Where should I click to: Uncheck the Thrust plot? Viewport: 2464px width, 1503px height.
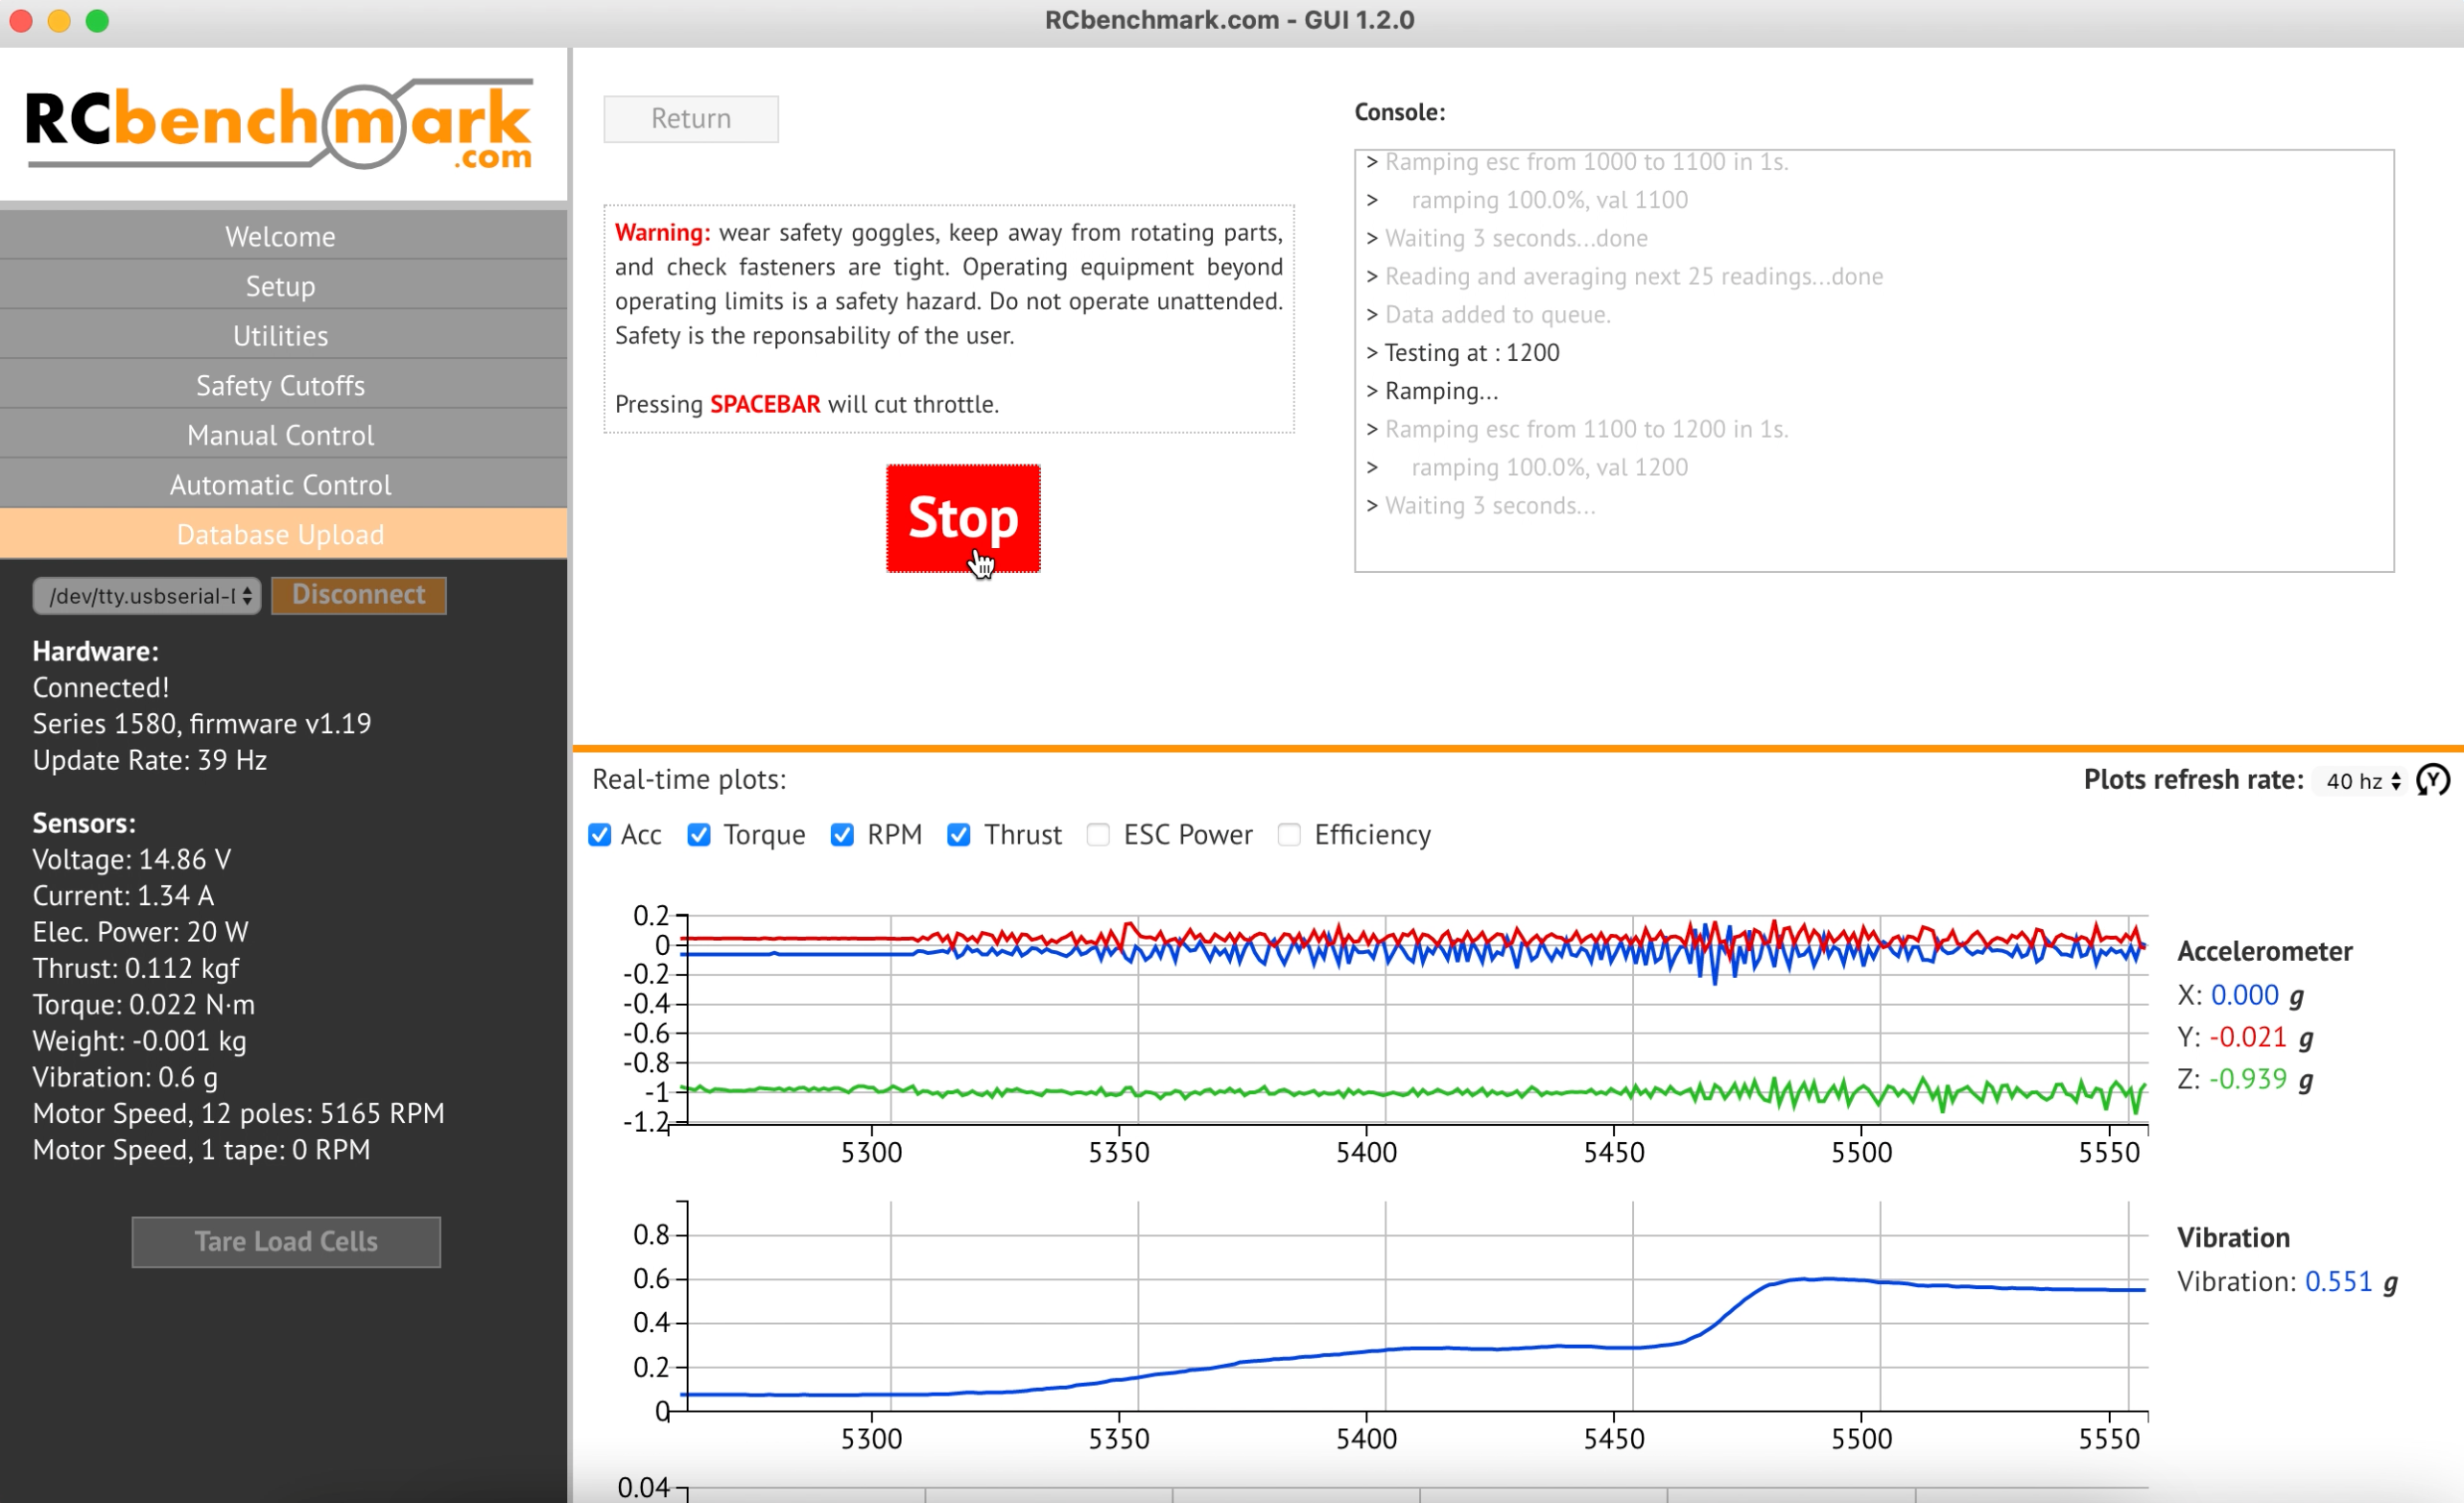[x=959, y=834]
